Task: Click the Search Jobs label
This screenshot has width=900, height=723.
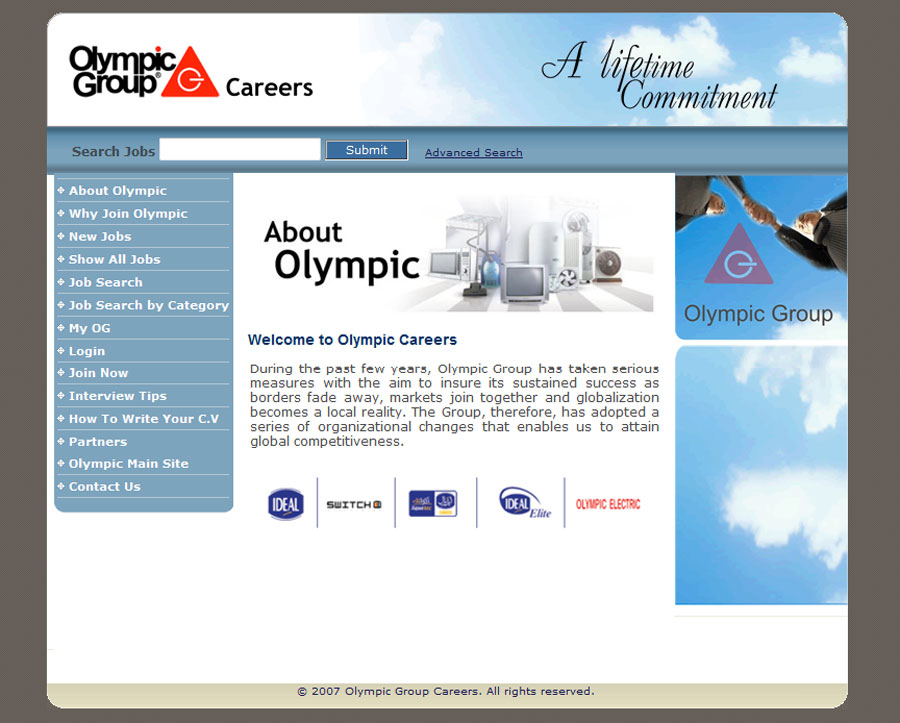Action: 113,151
